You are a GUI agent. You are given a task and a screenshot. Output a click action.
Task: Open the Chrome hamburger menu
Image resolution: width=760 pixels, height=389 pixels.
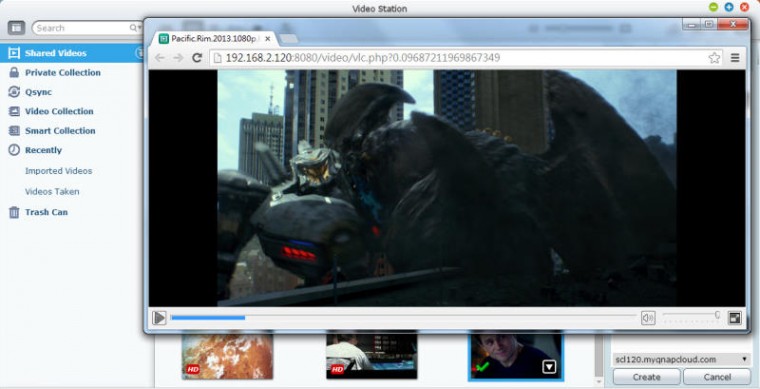point(735,58)
